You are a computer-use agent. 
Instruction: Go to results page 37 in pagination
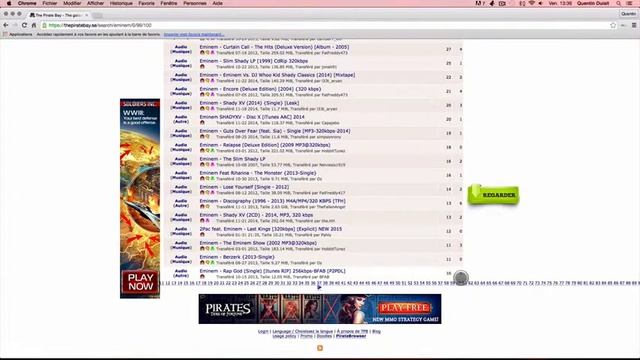[319, 283]
